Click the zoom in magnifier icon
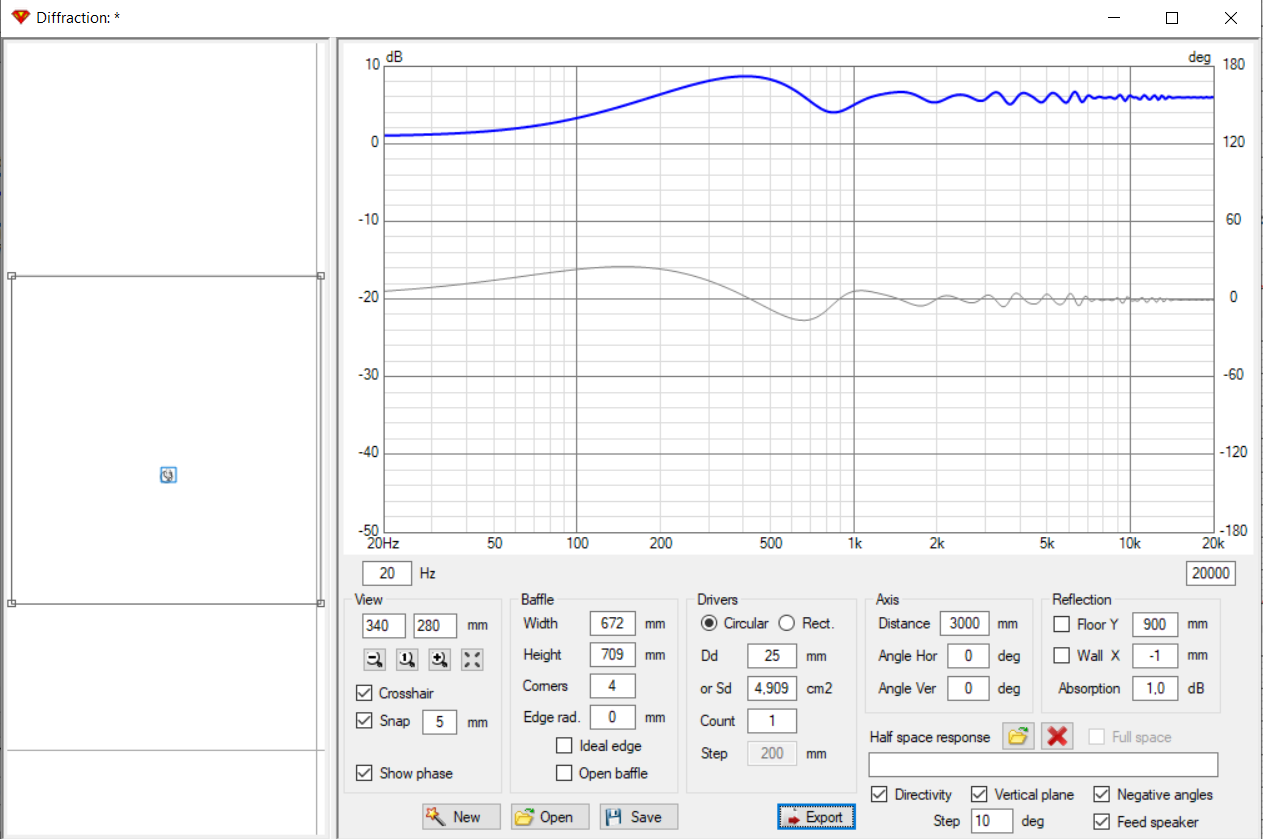1263x839 pixels. pos(440,659)
